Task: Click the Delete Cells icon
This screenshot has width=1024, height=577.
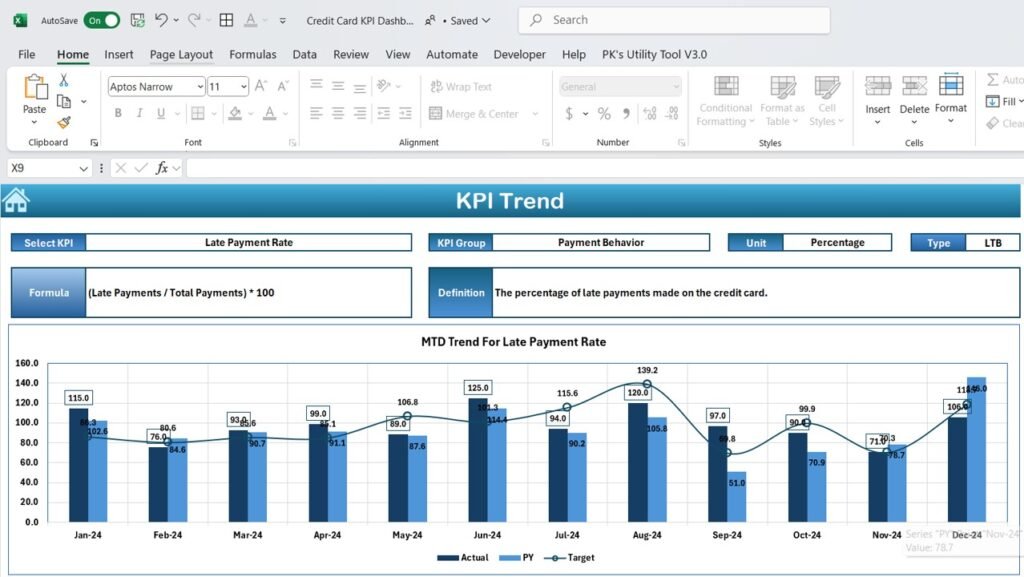Action: point(913,95)
